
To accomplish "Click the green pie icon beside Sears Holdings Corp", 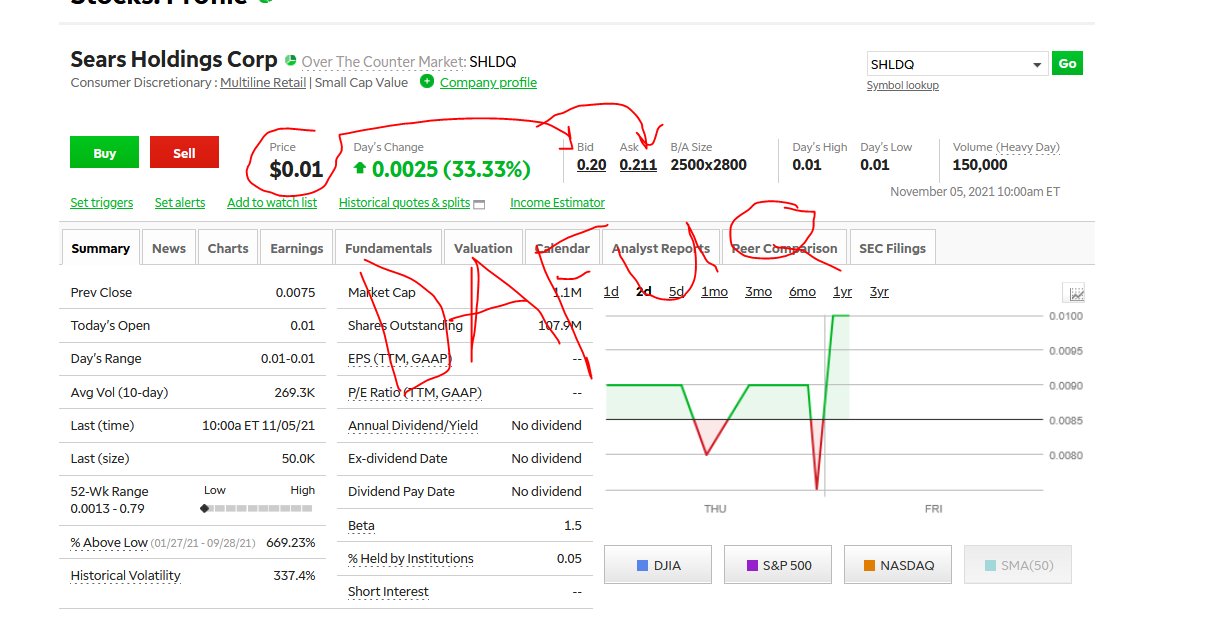I will click(x=291, y=60).
